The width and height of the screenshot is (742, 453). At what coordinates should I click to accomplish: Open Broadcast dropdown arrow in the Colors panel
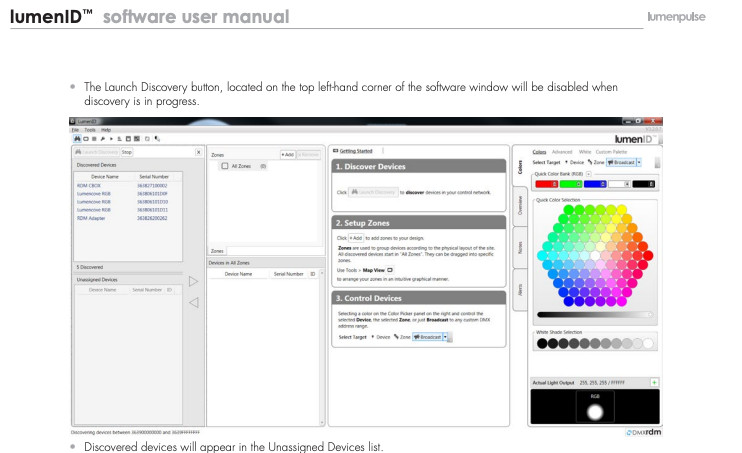639,162
